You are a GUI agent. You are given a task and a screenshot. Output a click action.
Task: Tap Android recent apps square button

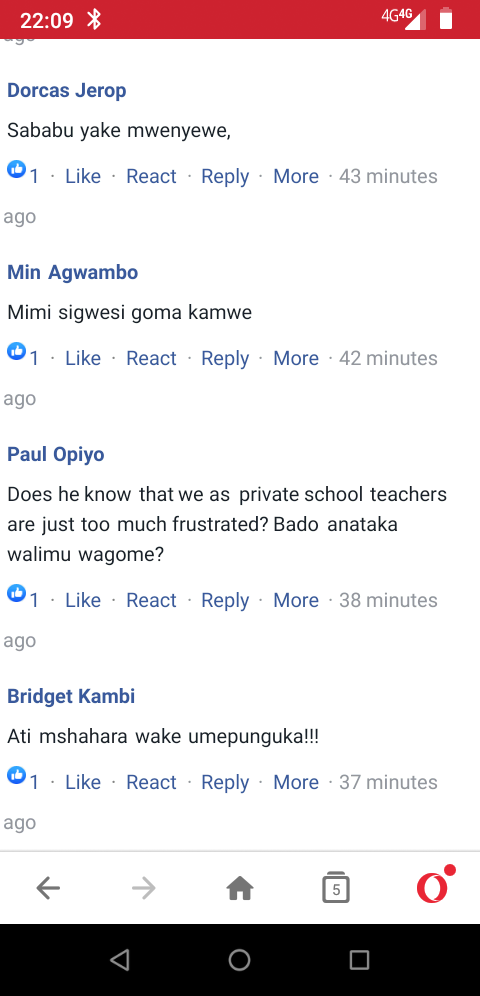point(359,959)
